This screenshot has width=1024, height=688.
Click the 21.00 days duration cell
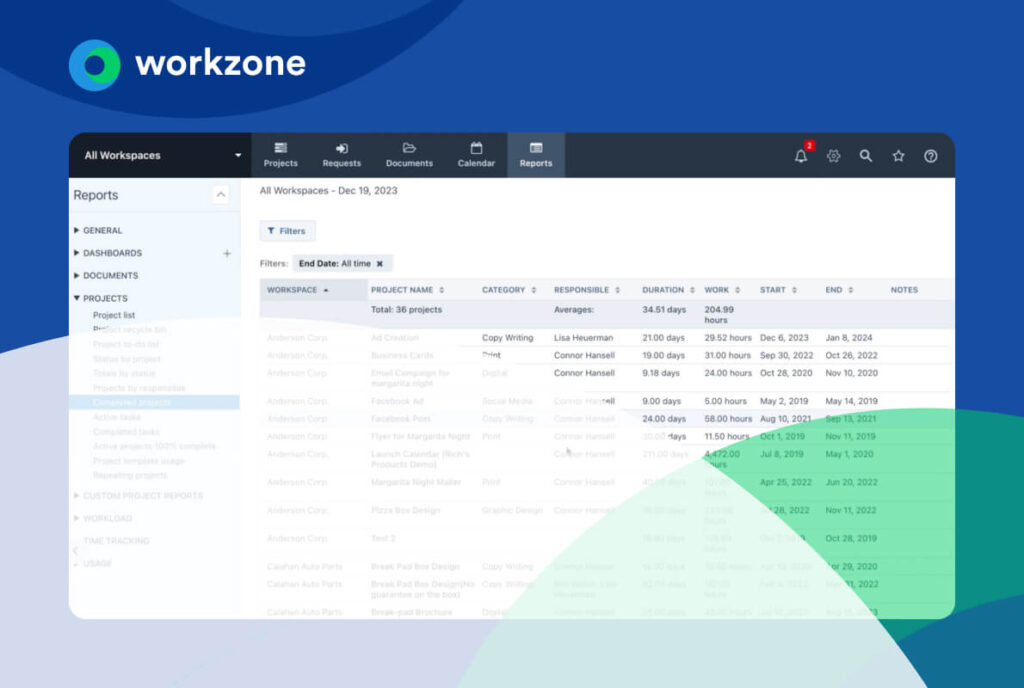coord(664,338)
